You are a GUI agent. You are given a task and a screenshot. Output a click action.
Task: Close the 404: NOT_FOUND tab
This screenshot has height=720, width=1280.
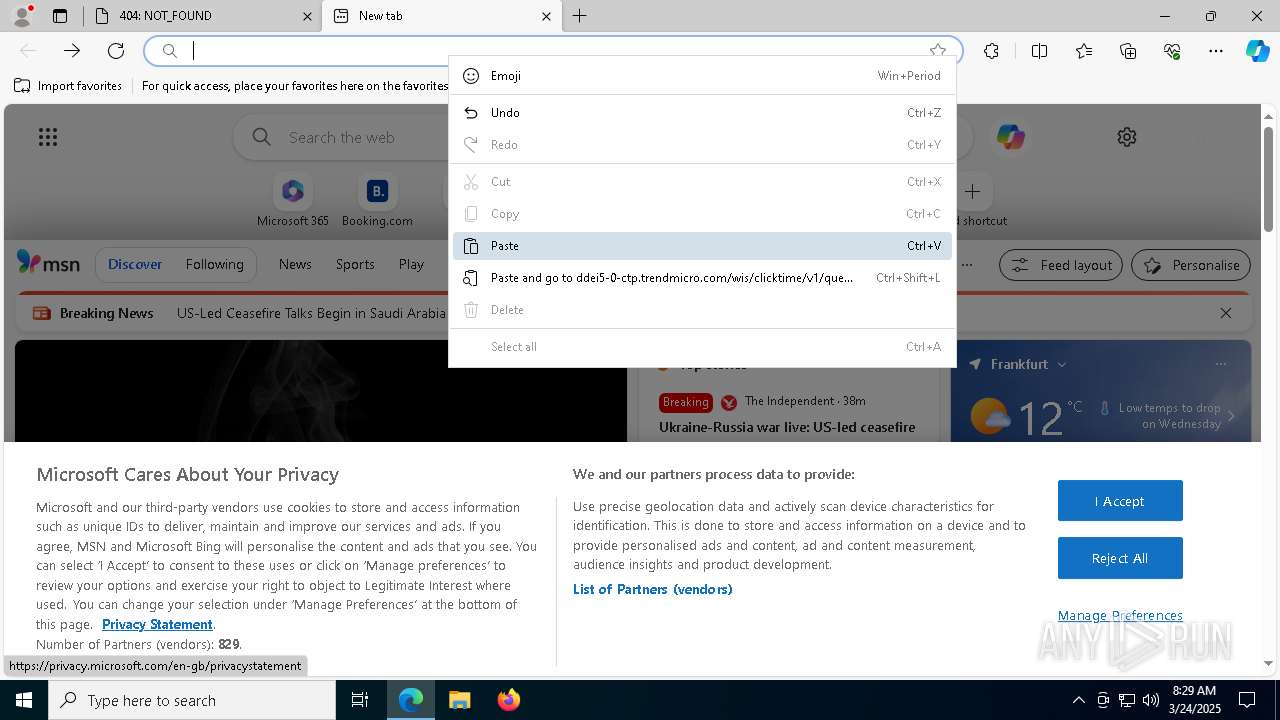308,16
